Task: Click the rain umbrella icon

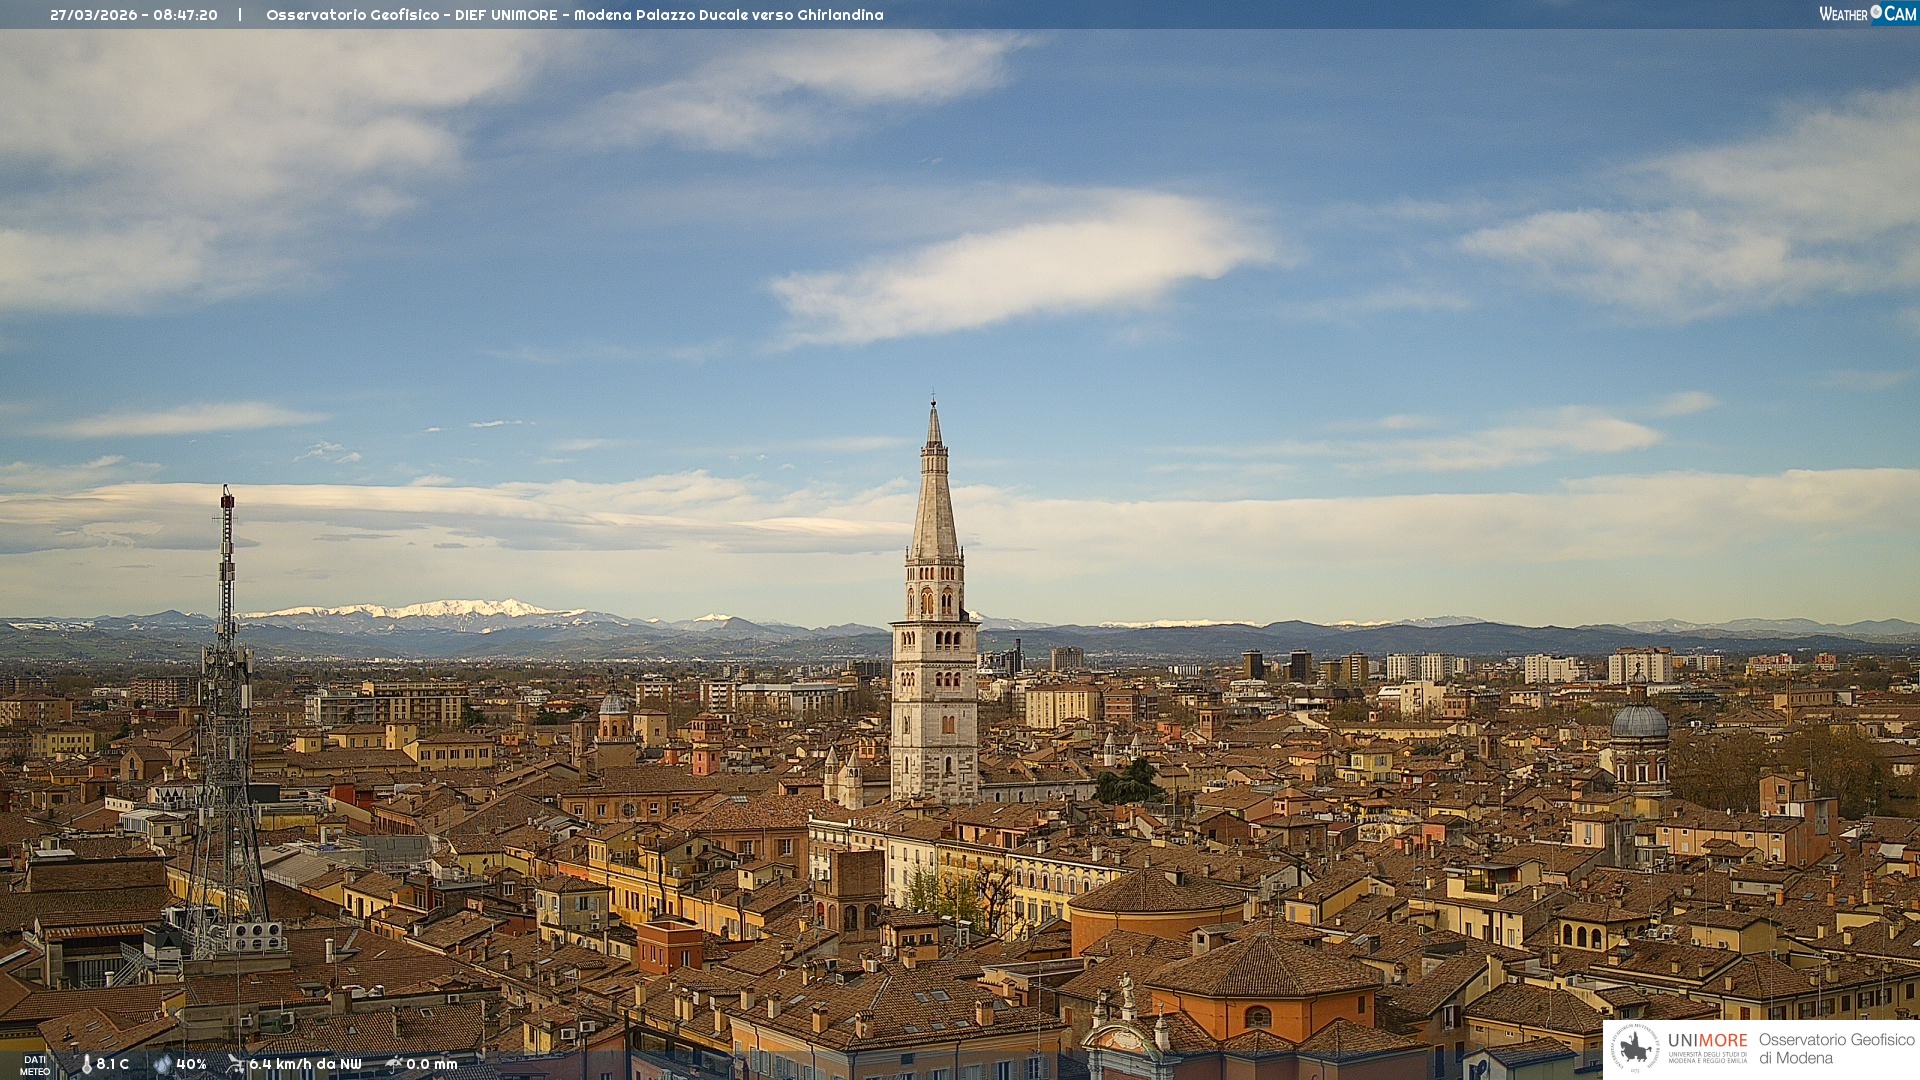Action: (394, 1064)
